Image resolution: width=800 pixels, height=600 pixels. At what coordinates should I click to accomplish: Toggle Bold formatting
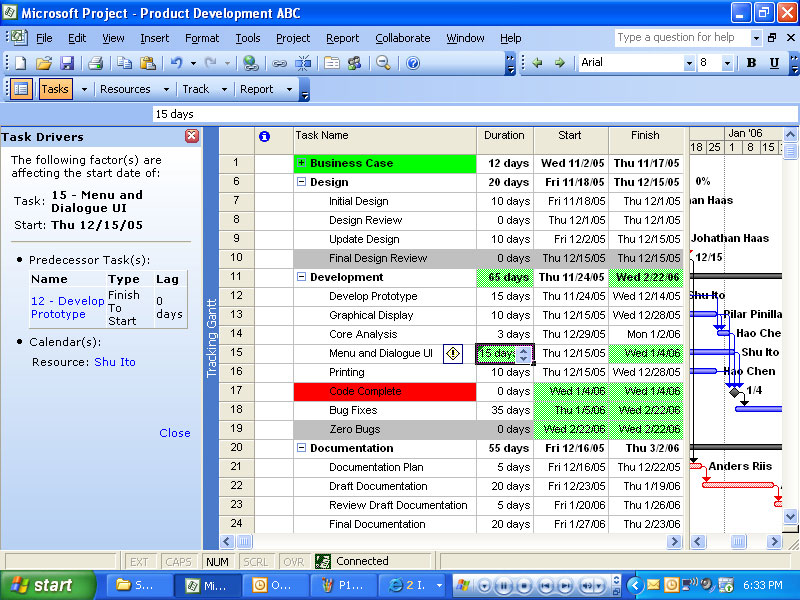(751, 63)
